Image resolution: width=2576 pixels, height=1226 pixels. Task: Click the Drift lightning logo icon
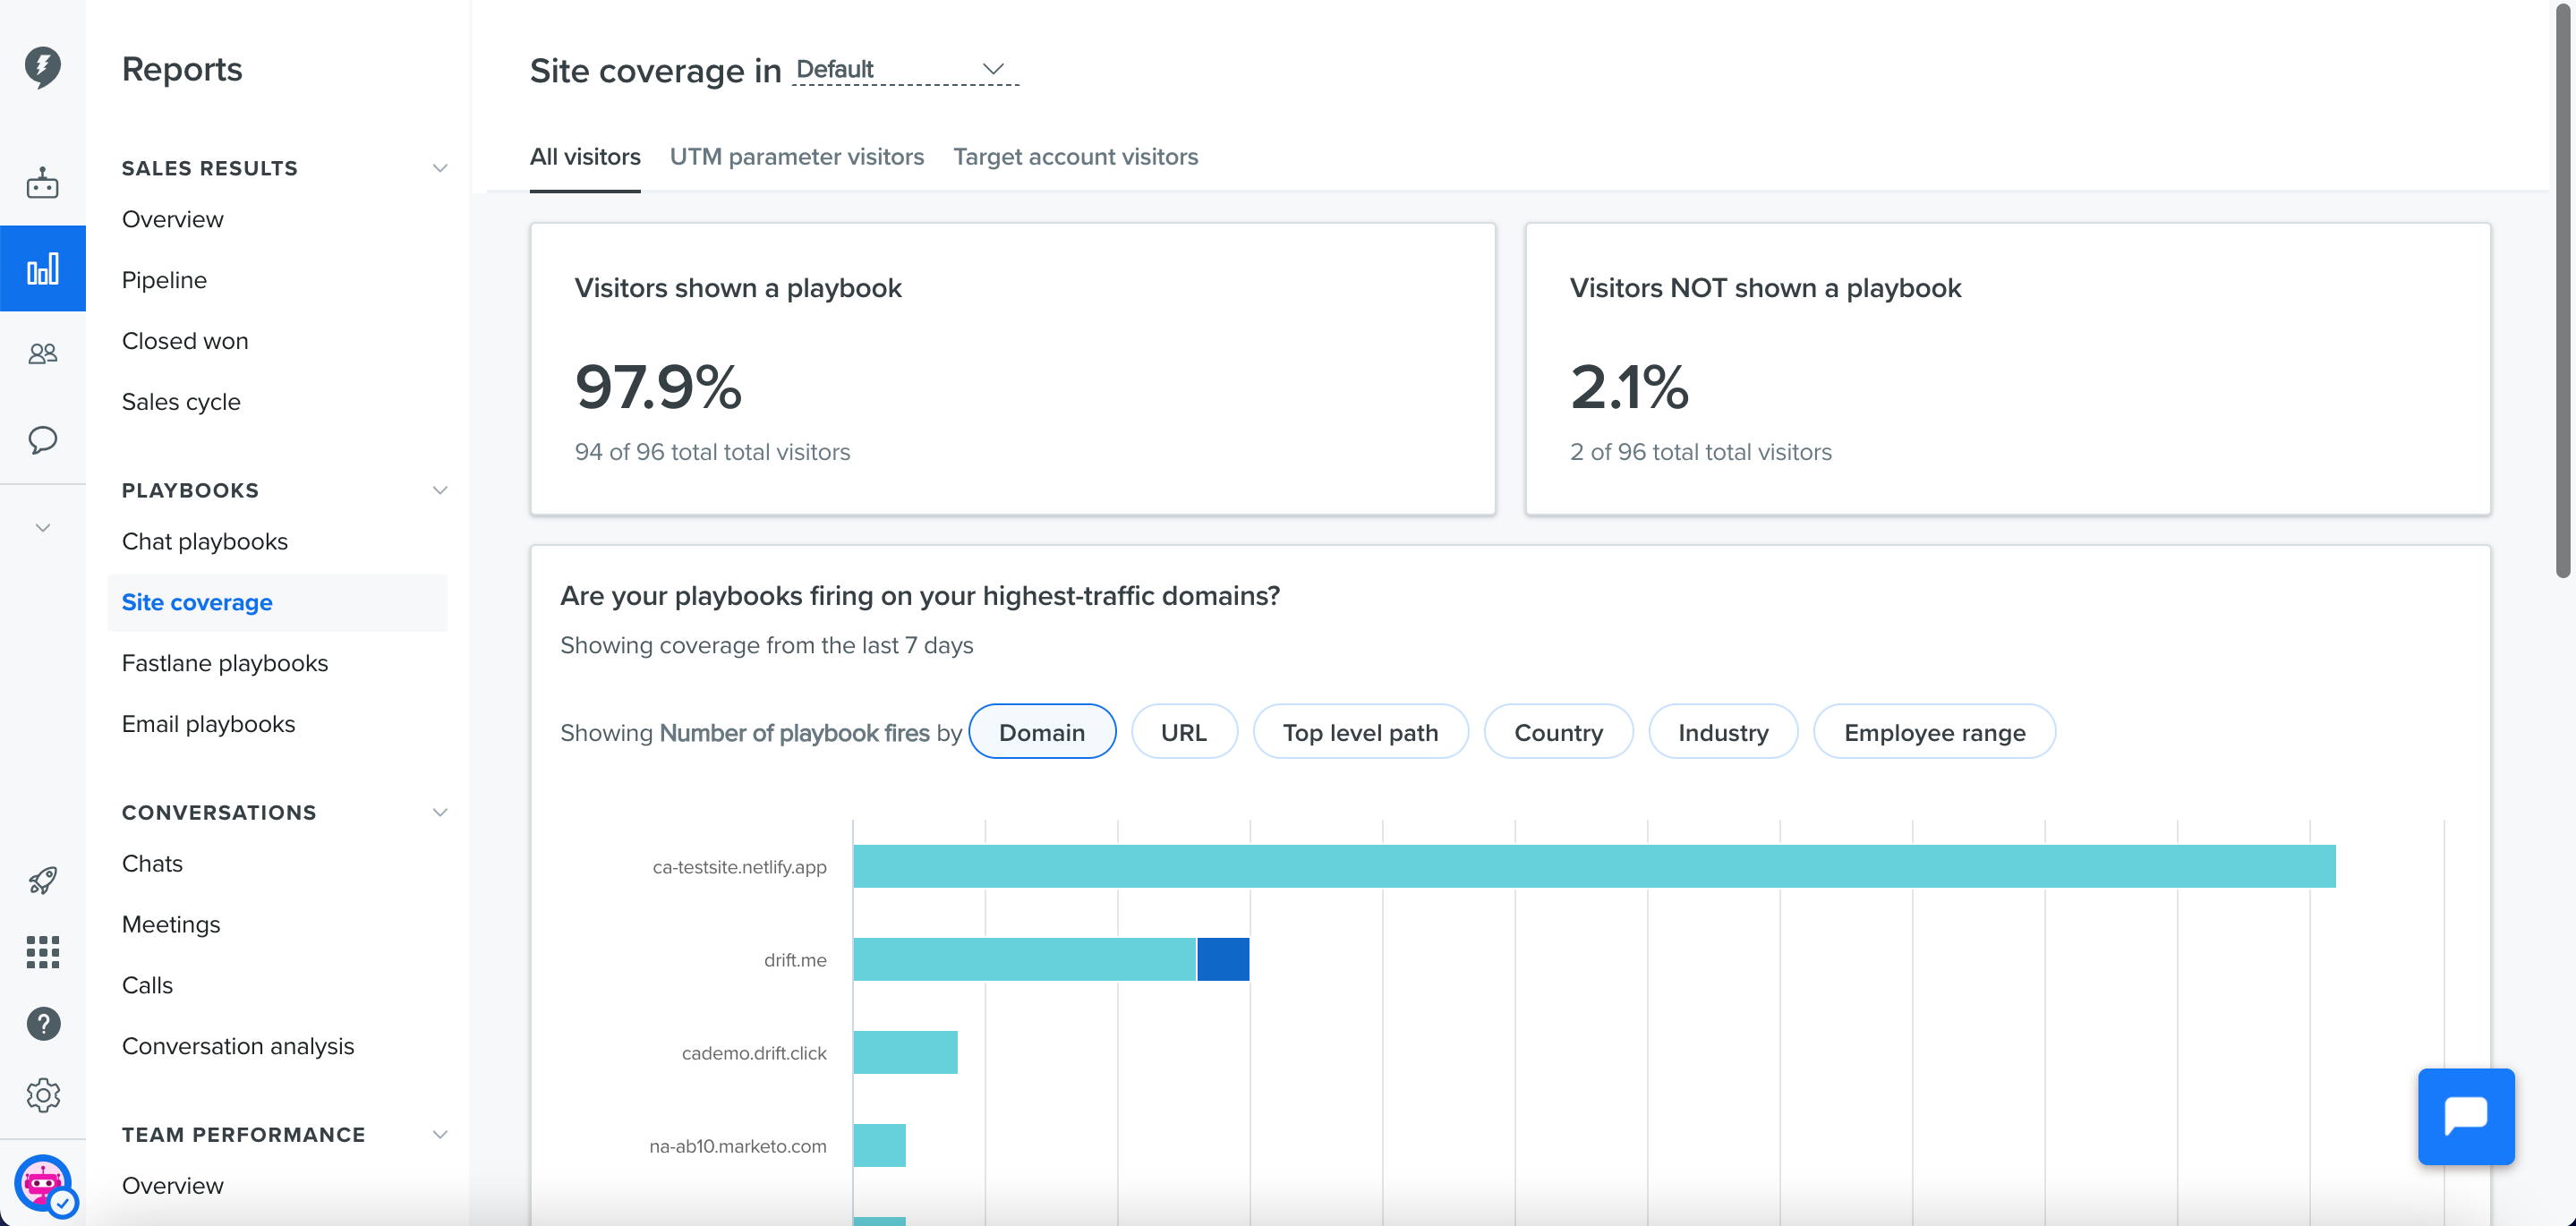(42, 67)
